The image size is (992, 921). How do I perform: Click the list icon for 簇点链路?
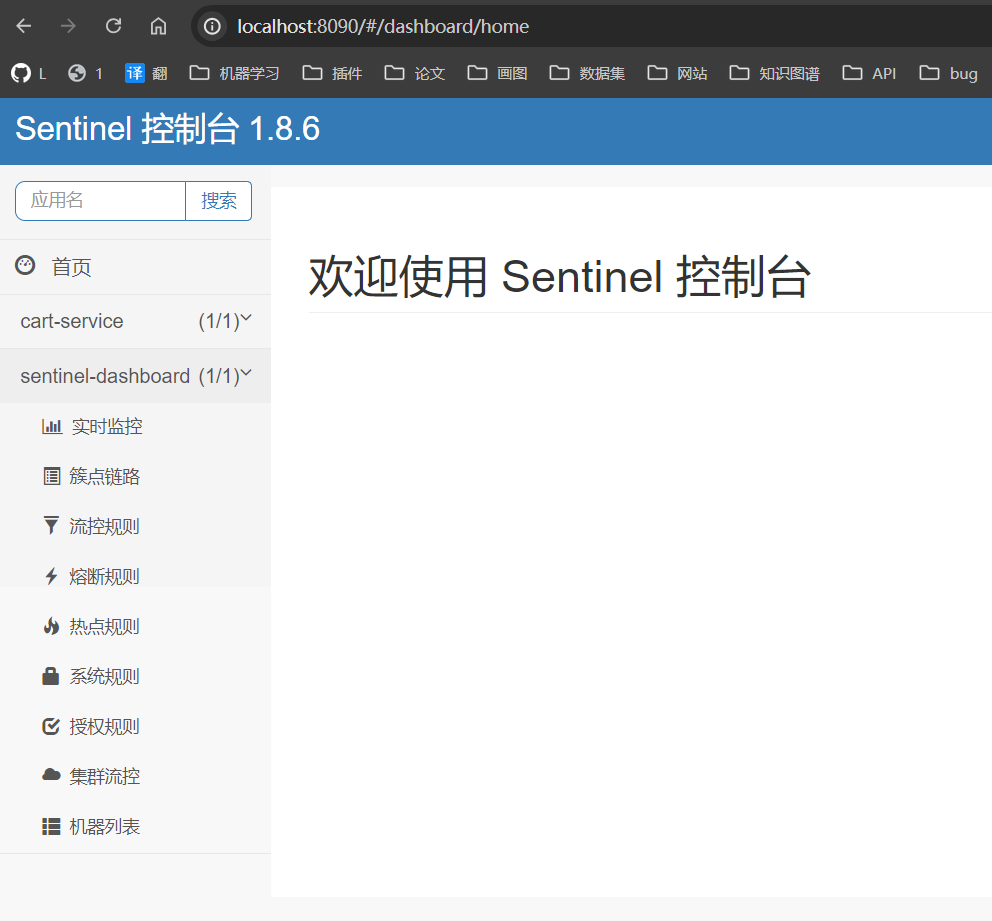[x=52, y=476]
